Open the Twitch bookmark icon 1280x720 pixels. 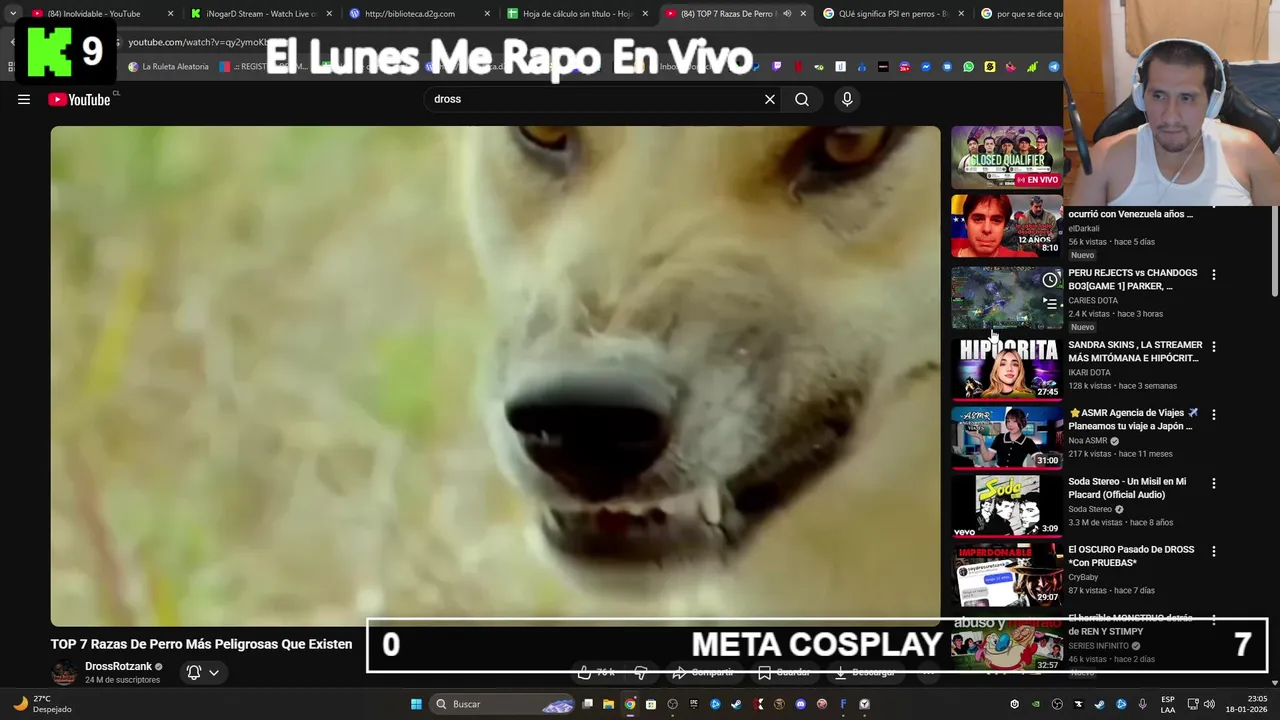tap(777, 67)
